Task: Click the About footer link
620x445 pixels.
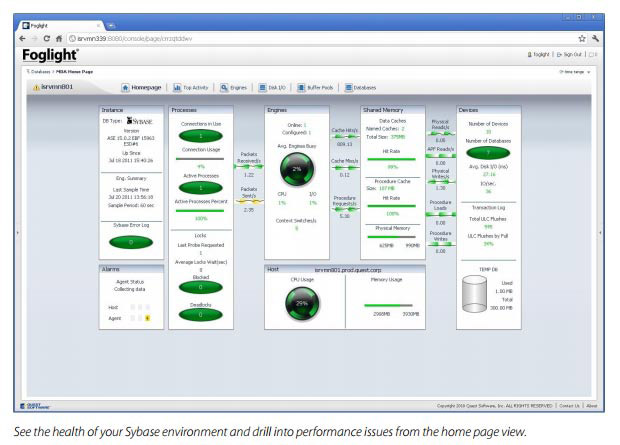Action: pos(592,406)
